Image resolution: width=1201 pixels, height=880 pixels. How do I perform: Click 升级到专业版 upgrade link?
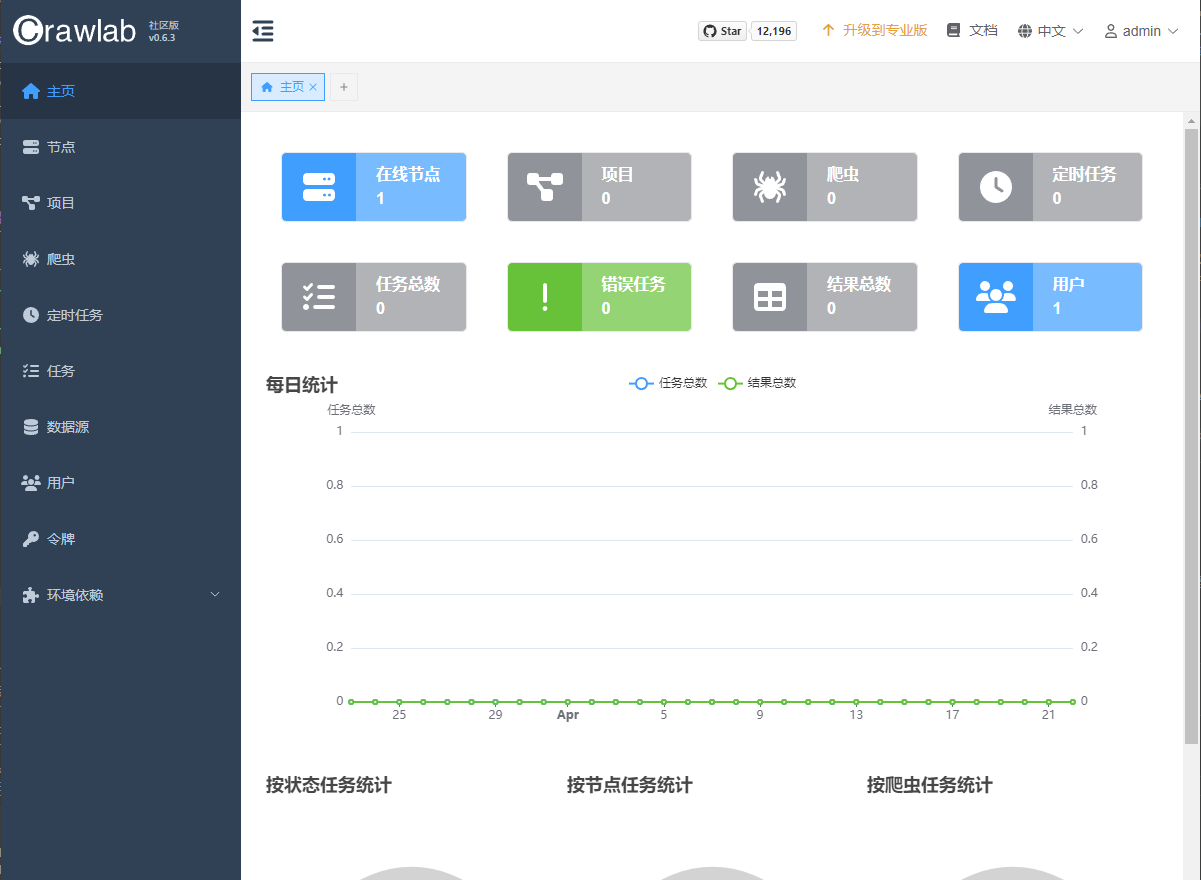(875, 30)
